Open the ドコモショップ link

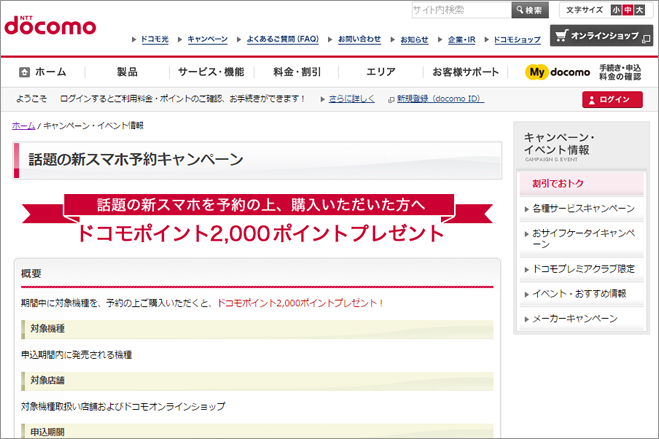tap(517, 39)
